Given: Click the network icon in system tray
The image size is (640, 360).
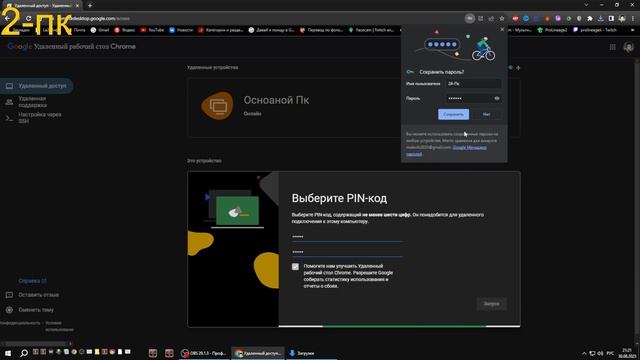Looking at the screenshot, I should point(592,353).
